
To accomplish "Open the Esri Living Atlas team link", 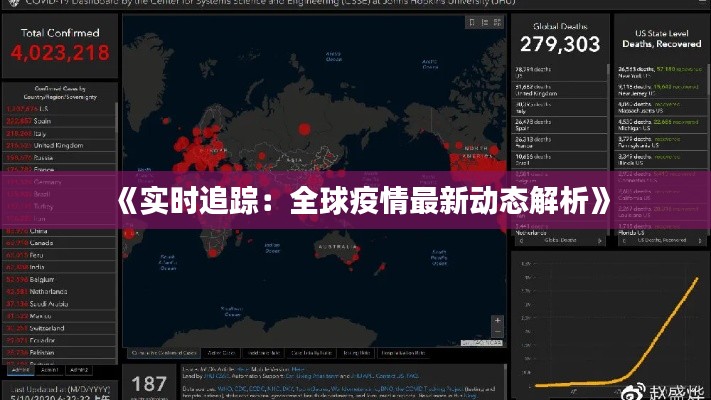I will (311, 376).
